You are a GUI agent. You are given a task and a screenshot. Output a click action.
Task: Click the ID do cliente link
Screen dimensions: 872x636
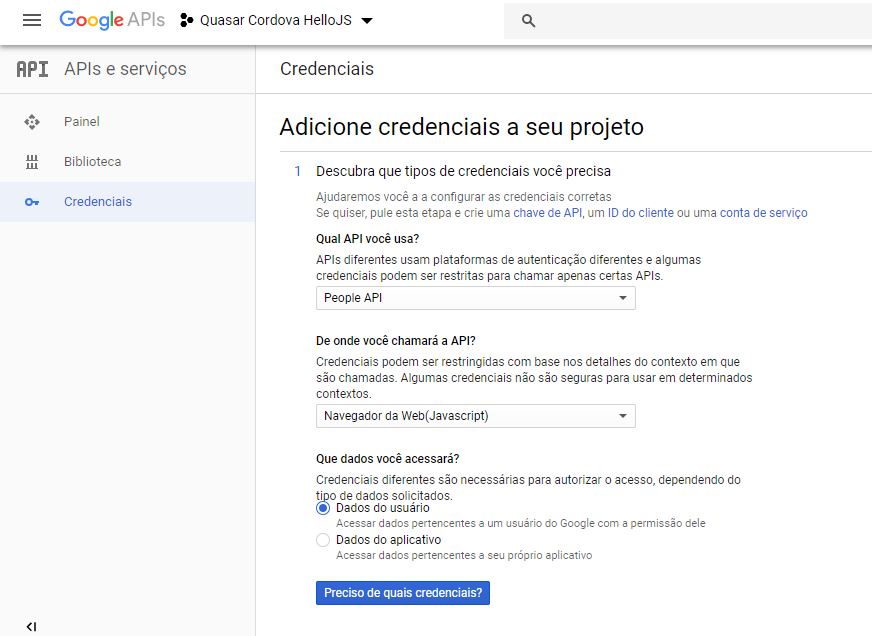pyautogui.click(x=640, y=213)
